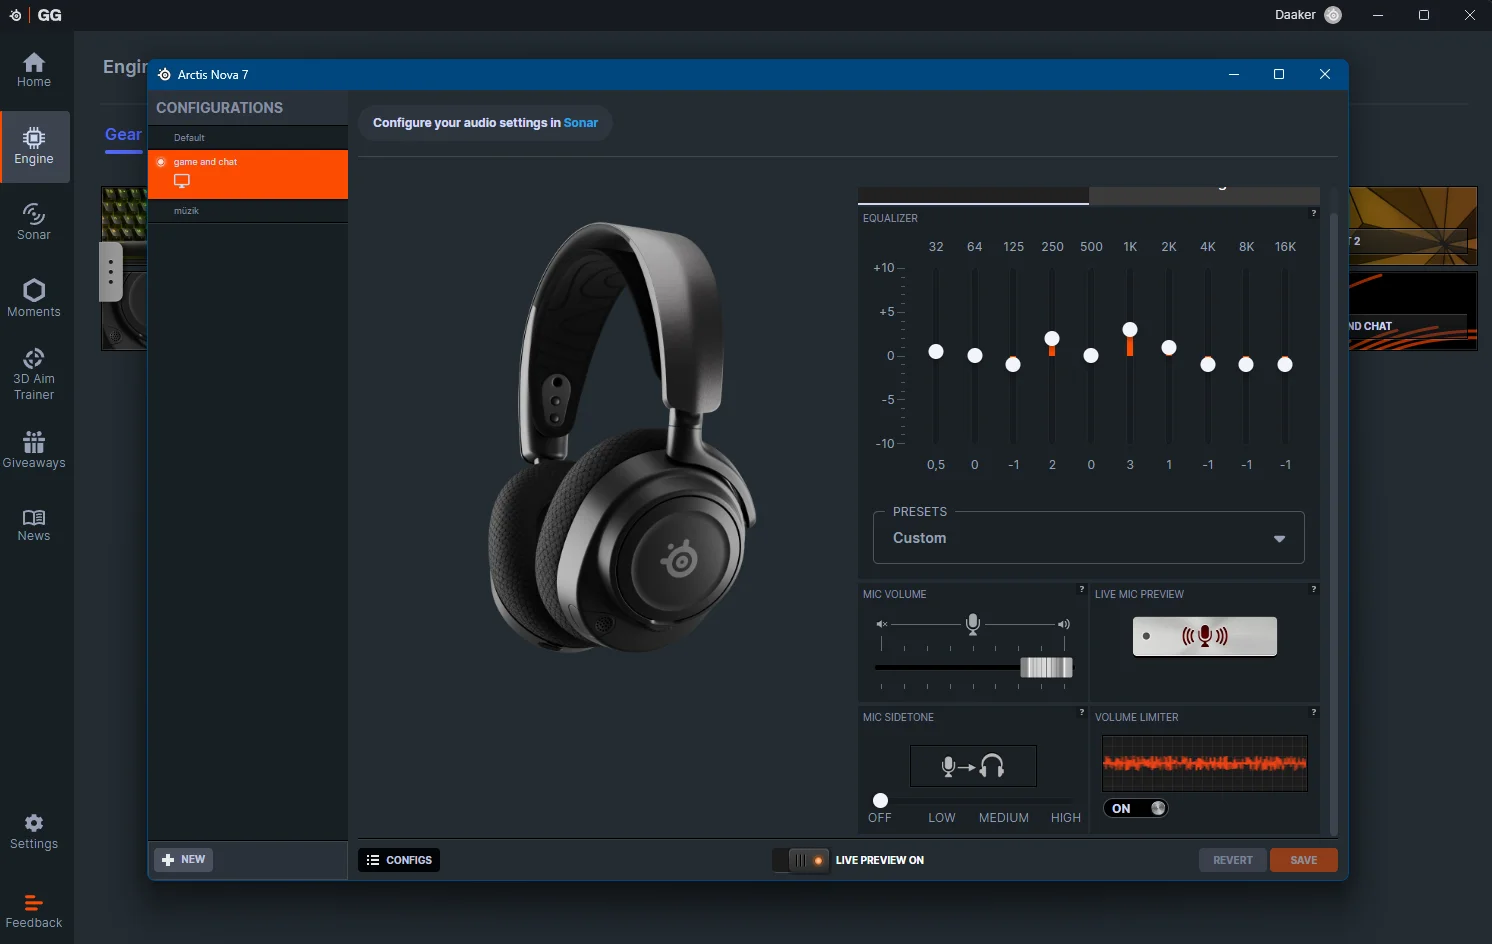Open the 3D Aim Trainer
1492x944 pixels.
pyautogui.click(x=34, y=374)
